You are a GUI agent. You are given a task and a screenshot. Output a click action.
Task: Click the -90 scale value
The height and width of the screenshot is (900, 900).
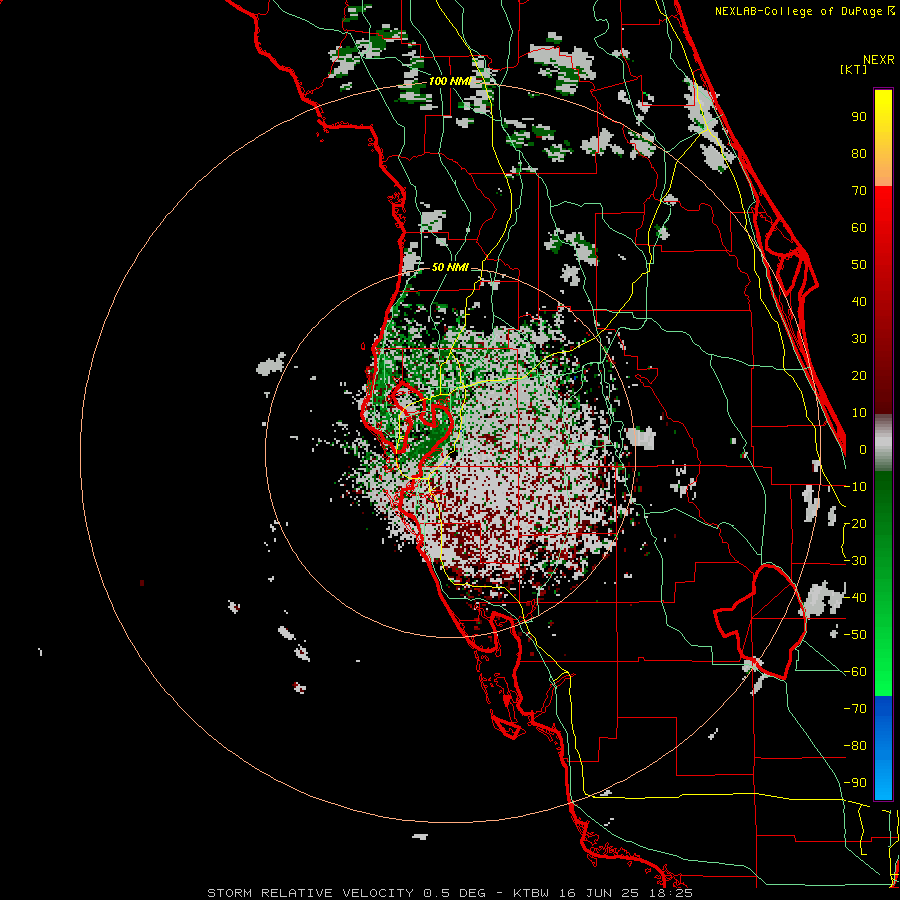(x=855, y=783)
